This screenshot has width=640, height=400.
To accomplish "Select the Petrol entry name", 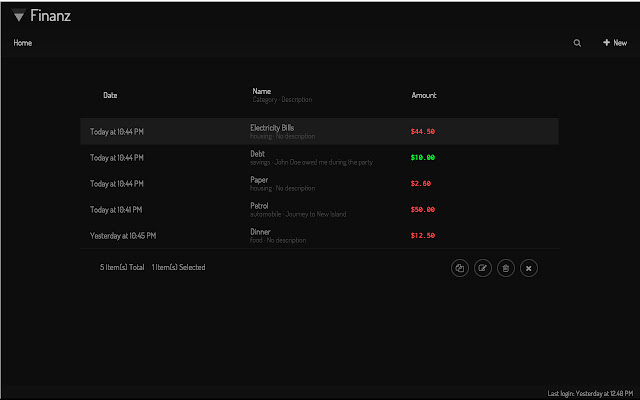I will pos(259,206).
